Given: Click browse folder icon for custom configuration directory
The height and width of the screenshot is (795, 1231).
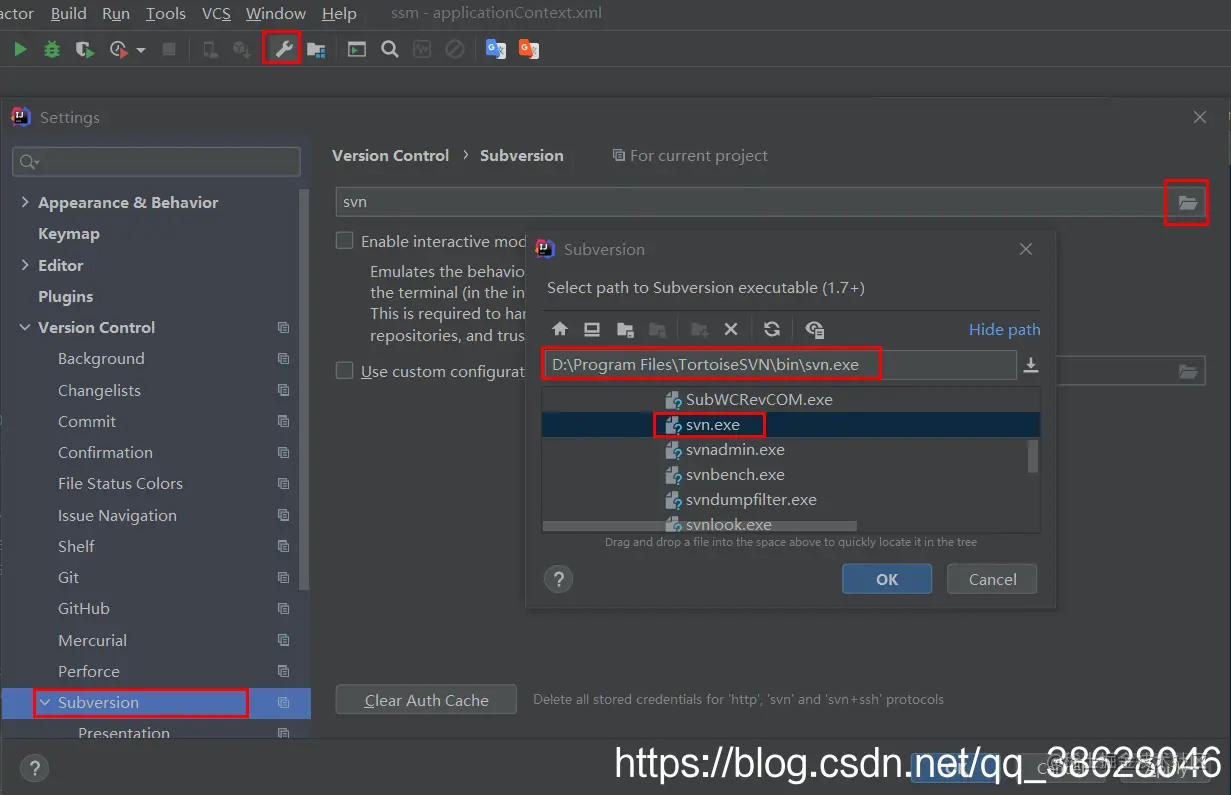Looking at the screenshot, I should coord(1187,371).
